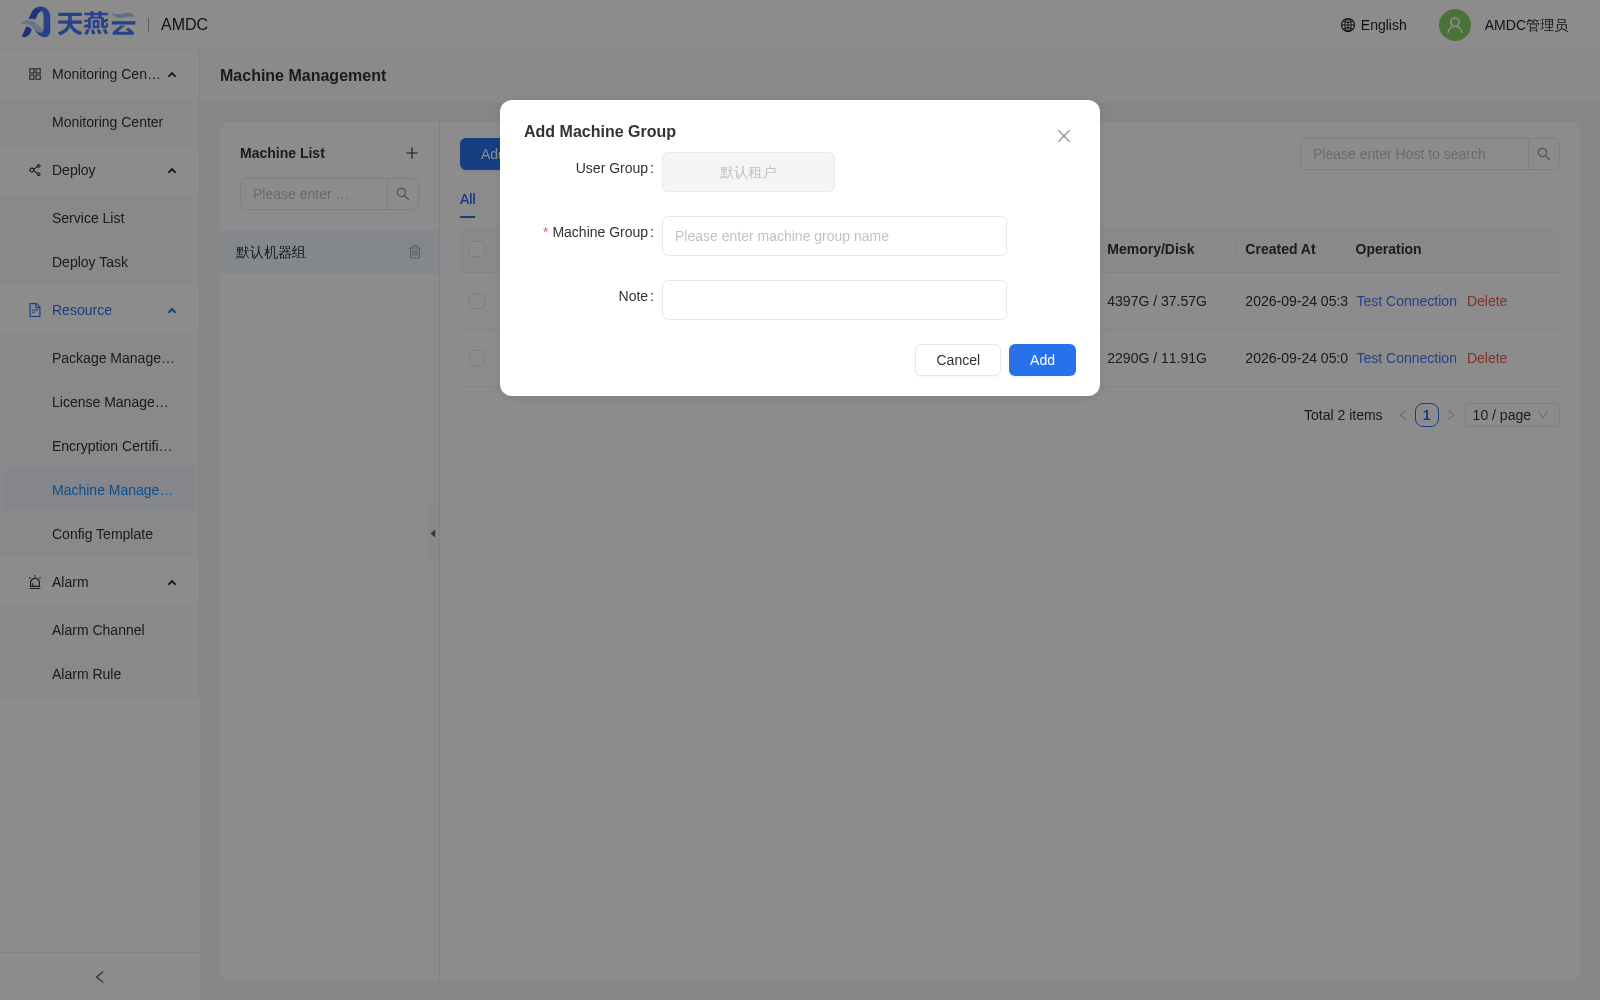The image size is (1600, 1000).
Task: Click the Host search magnifier icon
Action: 1544,154
